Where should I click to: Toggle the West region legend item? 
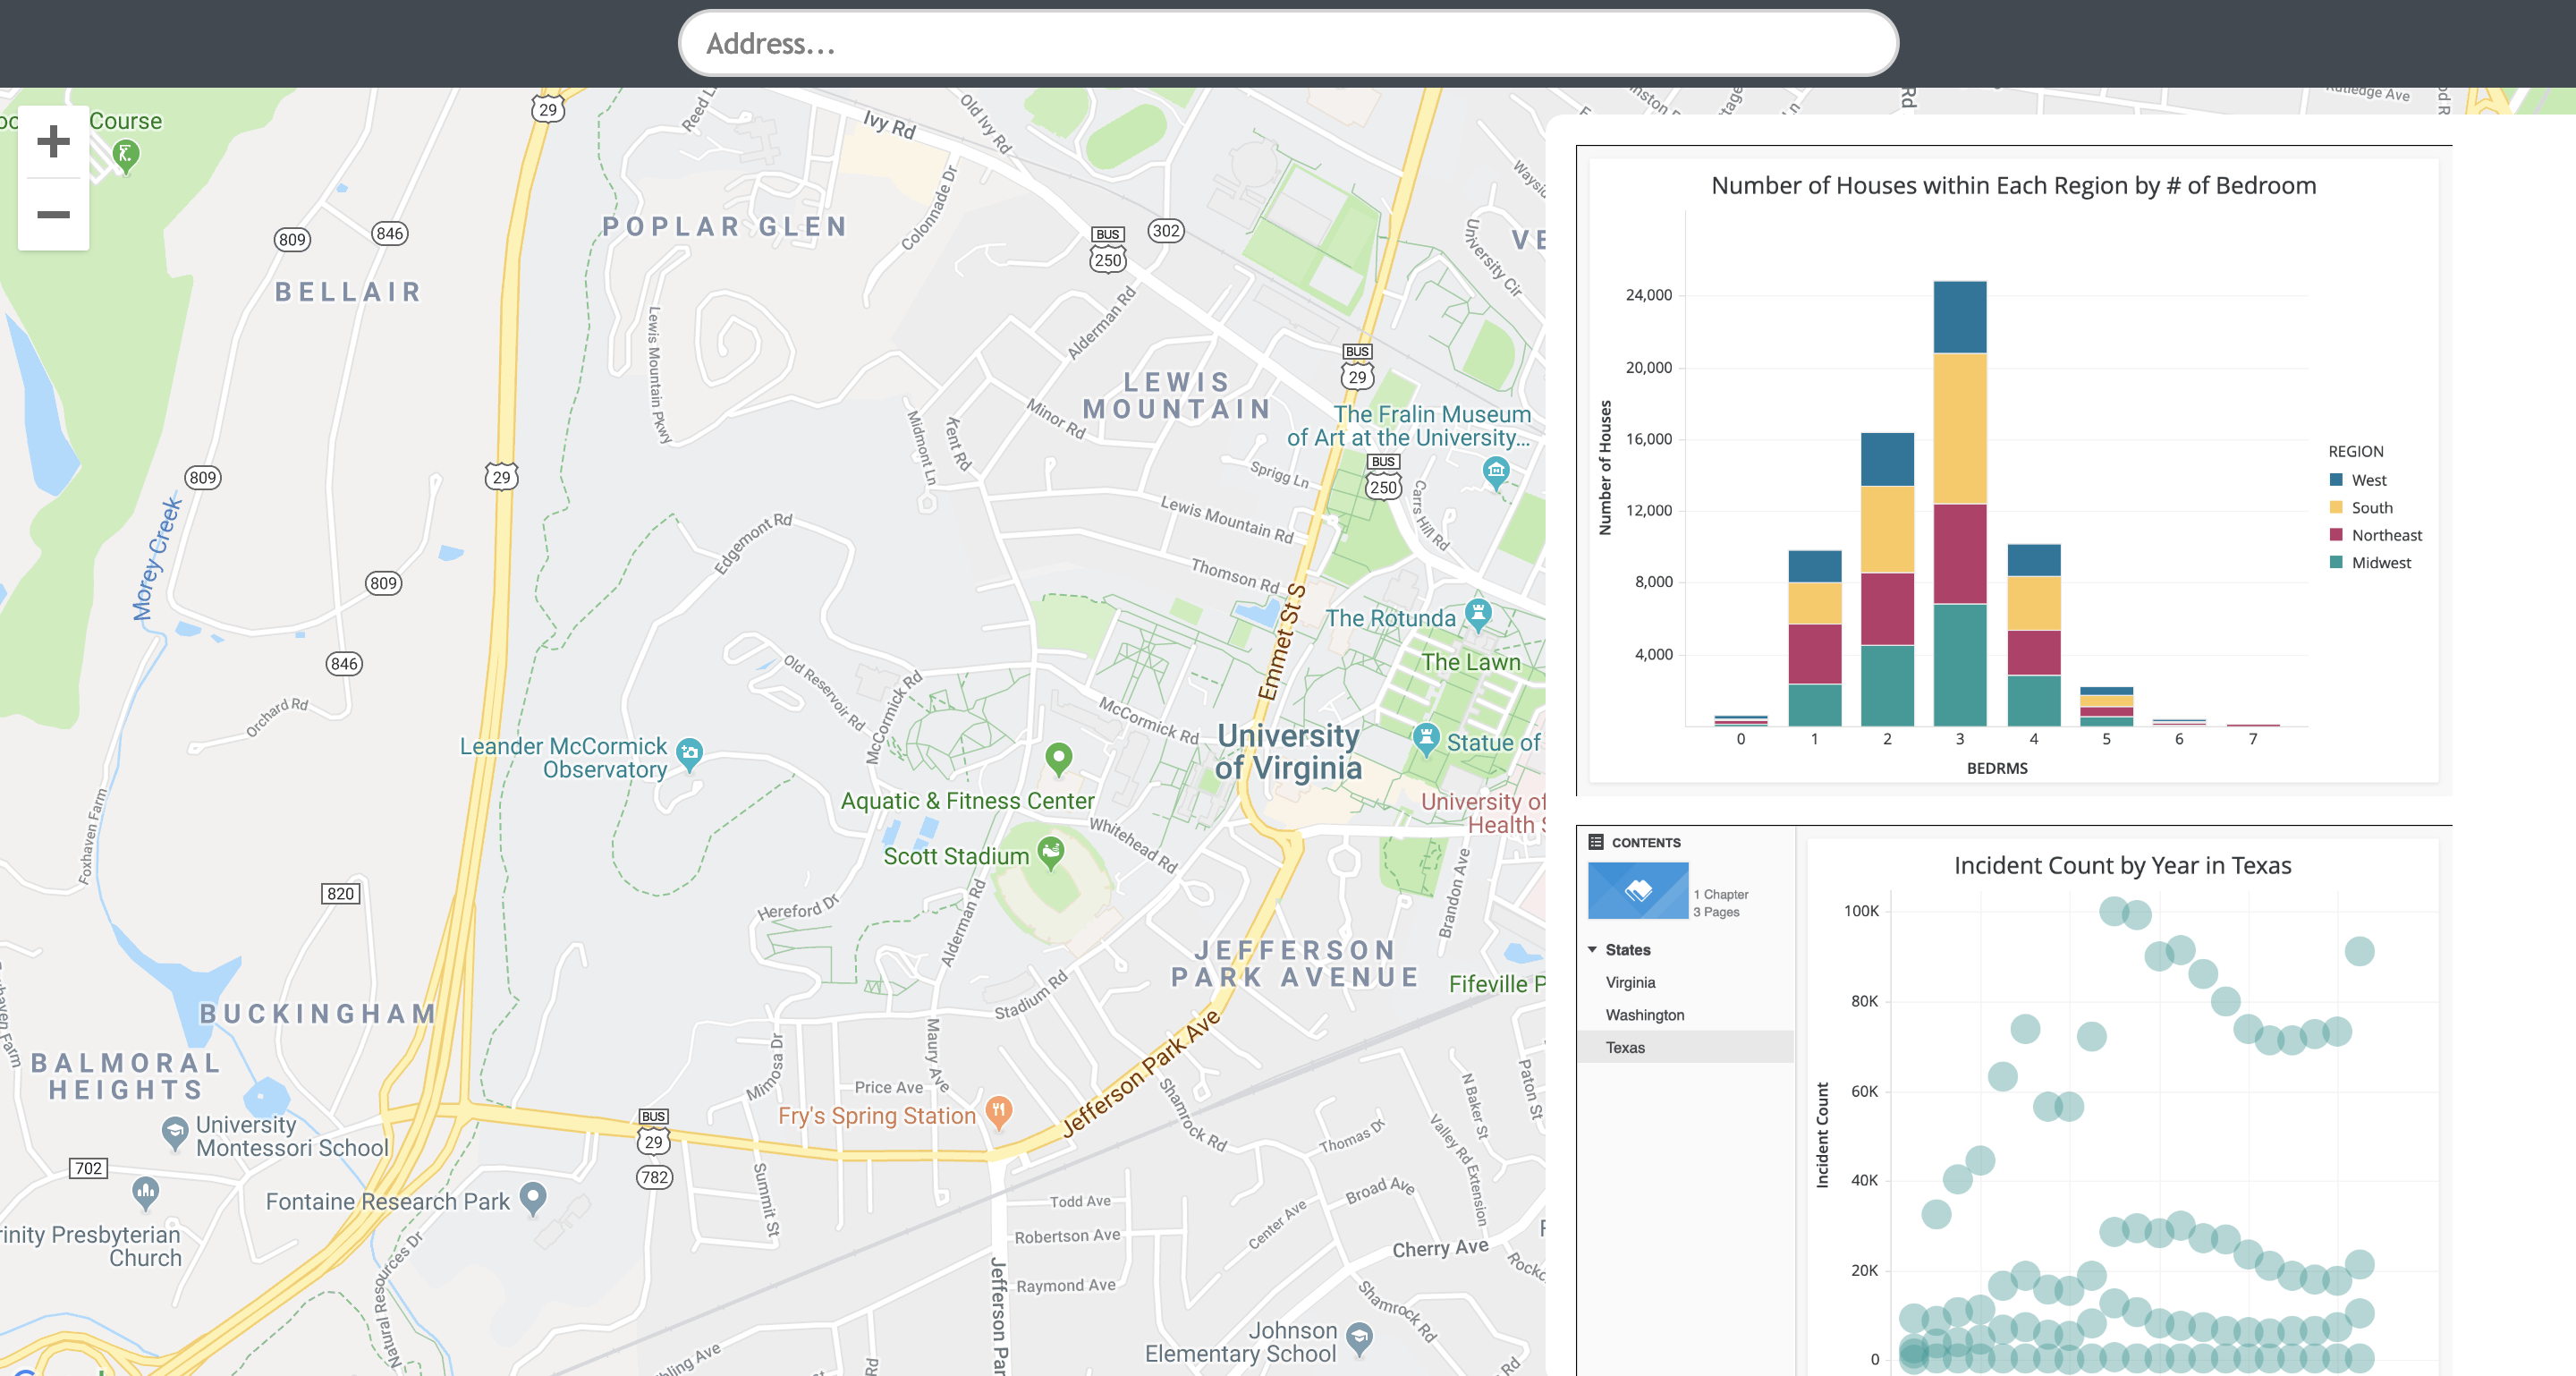click(2368, 480)
